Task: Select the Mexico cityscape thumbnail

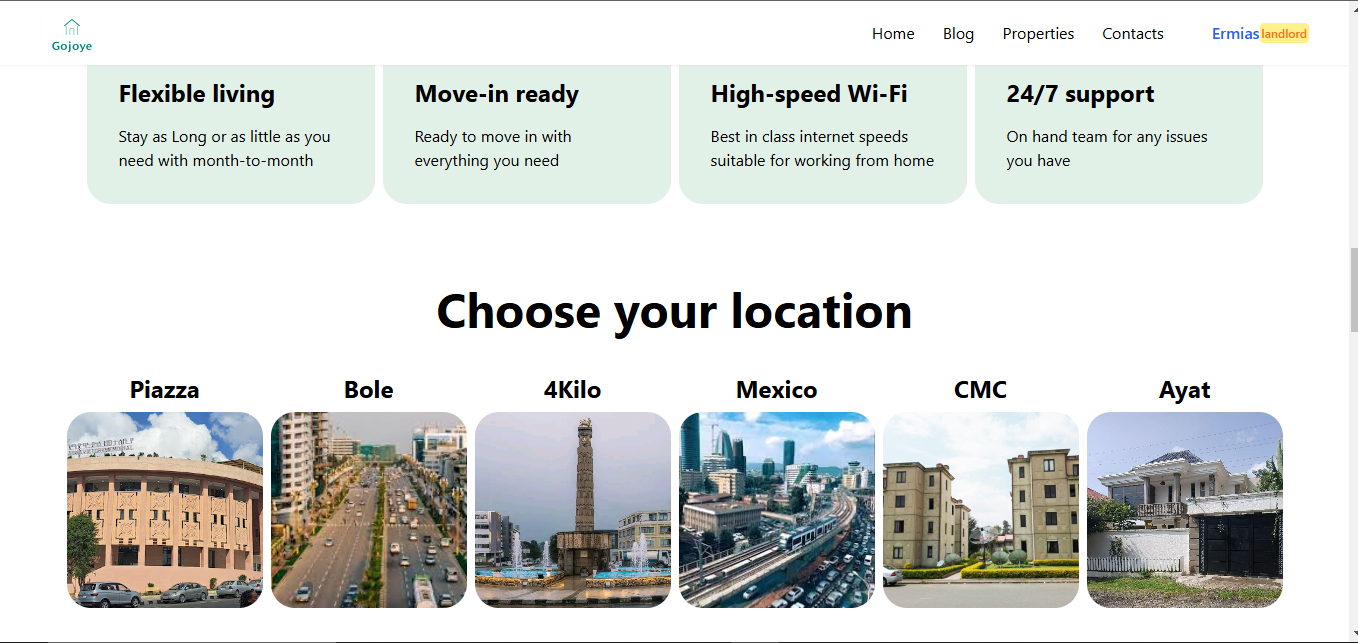Action: (777, 510)
